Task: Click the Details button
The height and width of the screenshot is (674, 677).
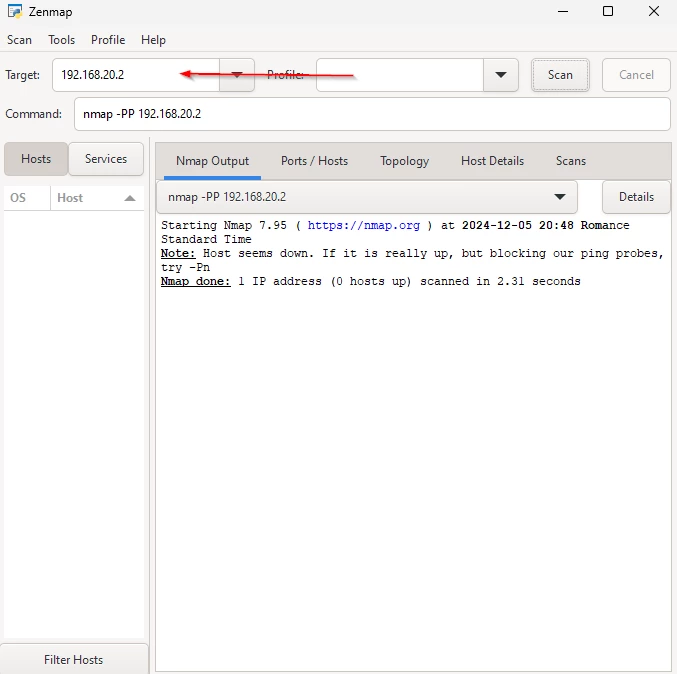Action: 636,197
